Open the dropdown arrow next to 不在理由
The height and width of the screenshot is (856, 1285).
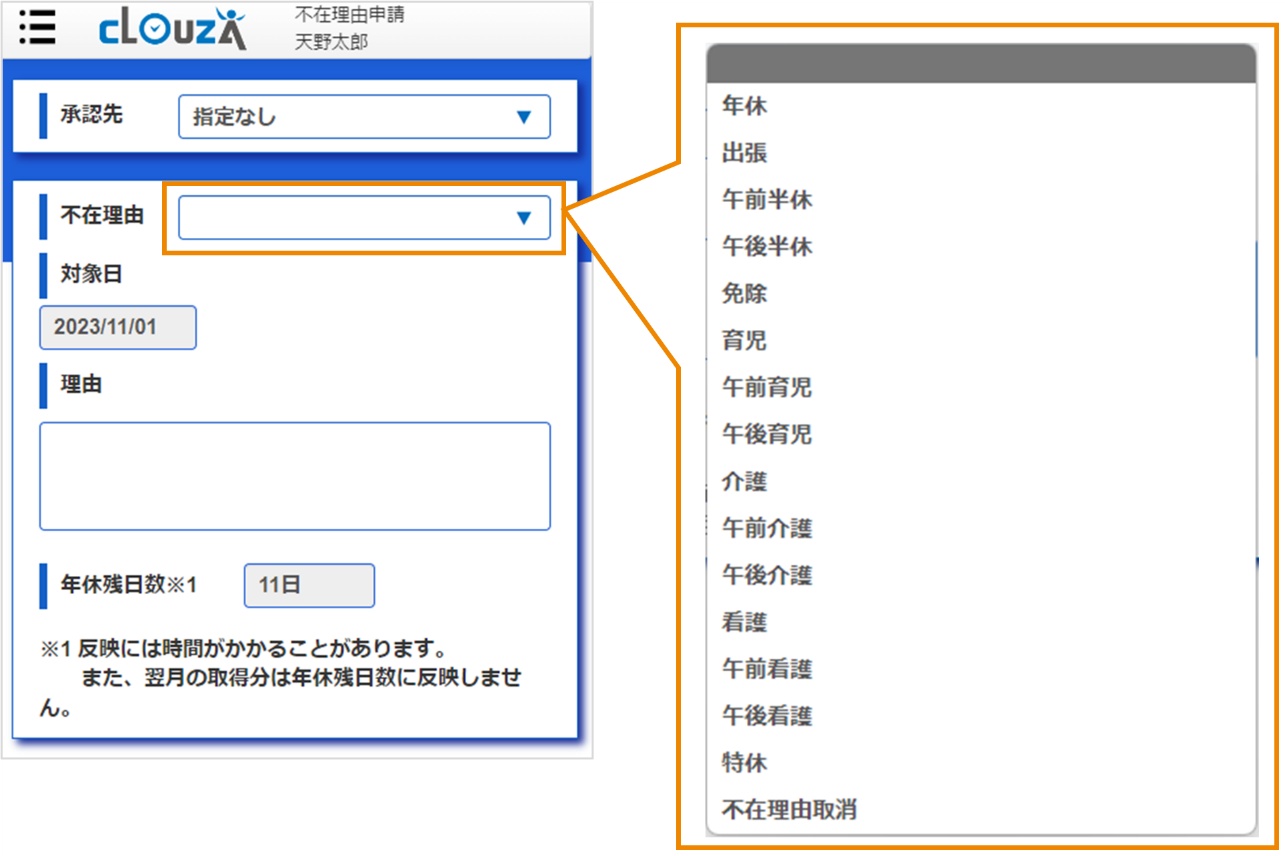tap(524, 217)
